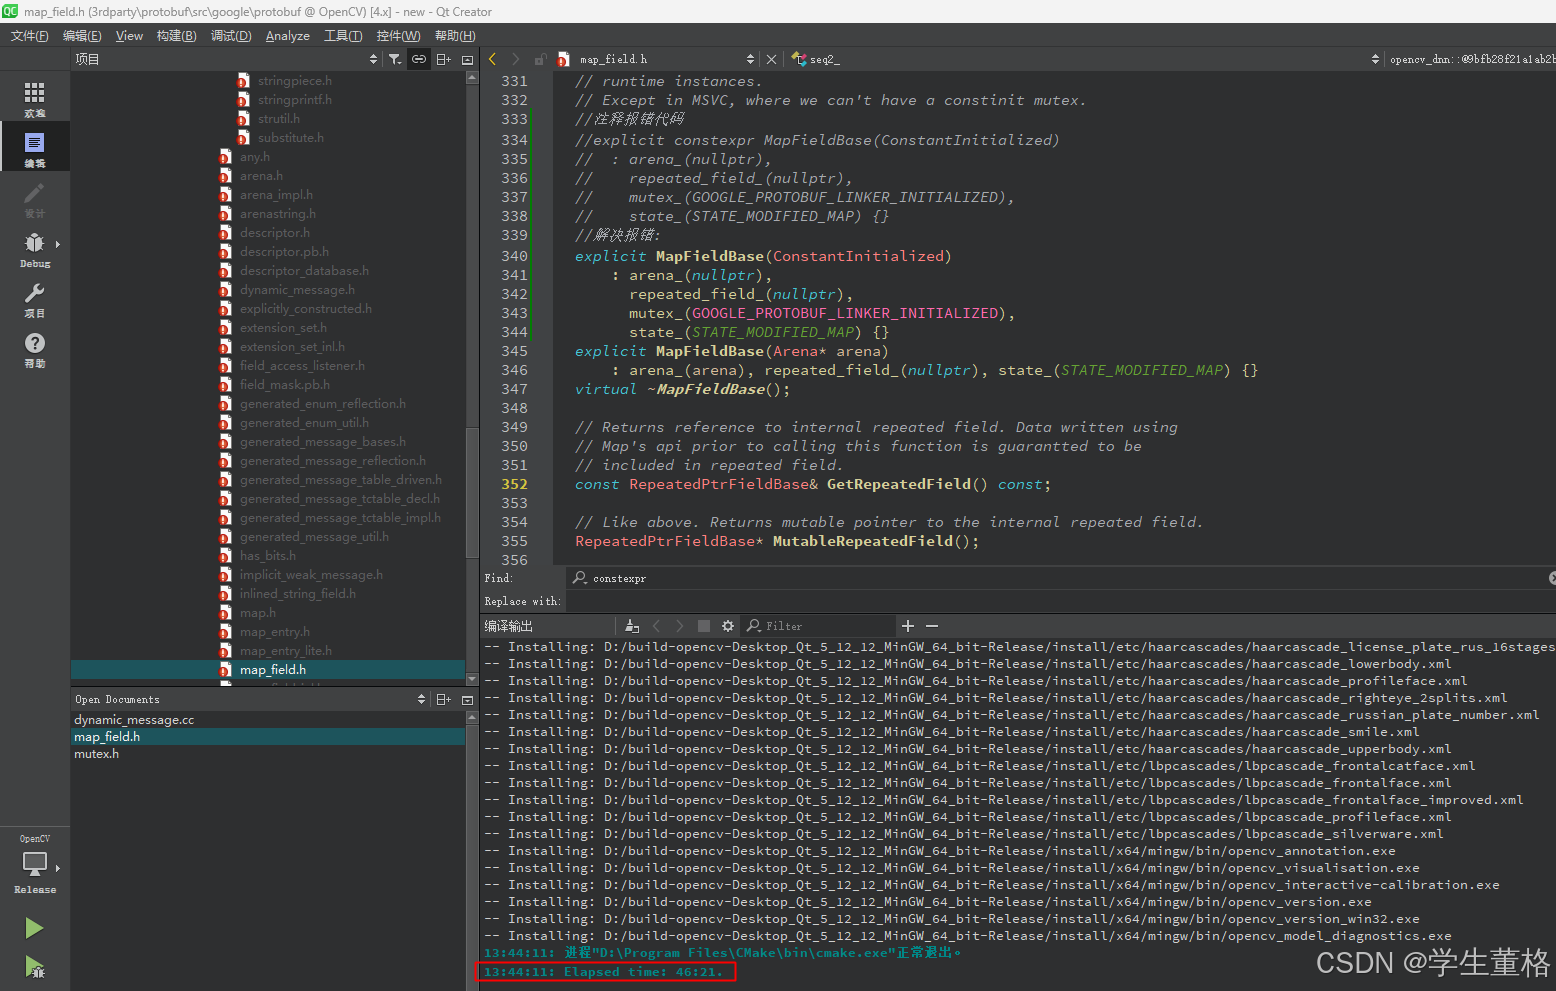Open the Welcome mode icon in the sidebar
Viewport: 1556px width, 991px height.
point(34,97)
